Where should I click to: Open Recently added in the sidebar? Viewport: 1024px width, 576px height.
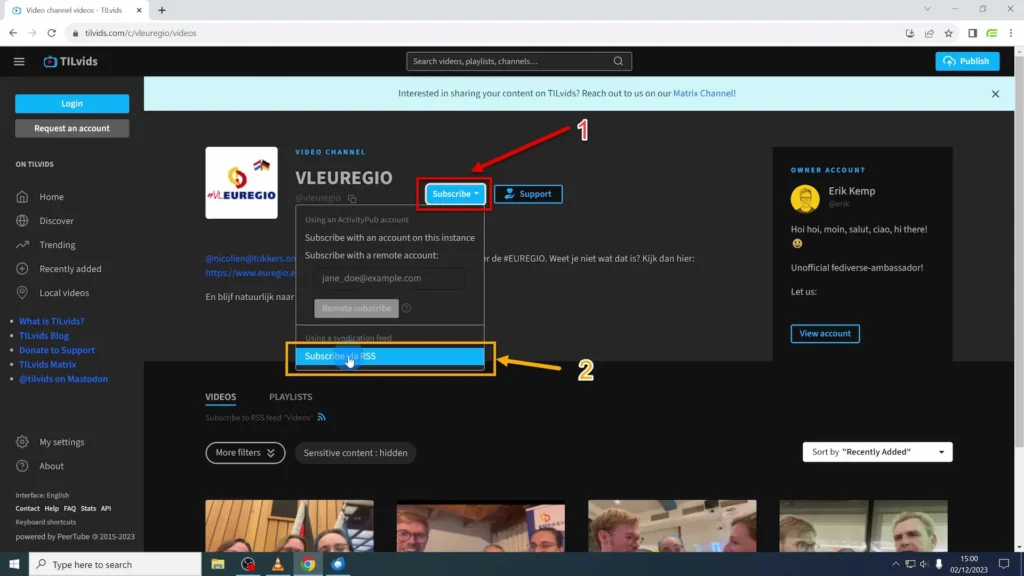pyautogui.click(x=72, y=268)
